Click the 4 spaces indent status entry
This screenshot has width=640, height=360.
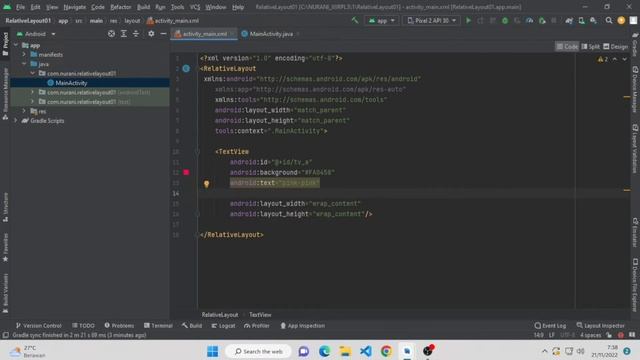[x=591, y=335]
